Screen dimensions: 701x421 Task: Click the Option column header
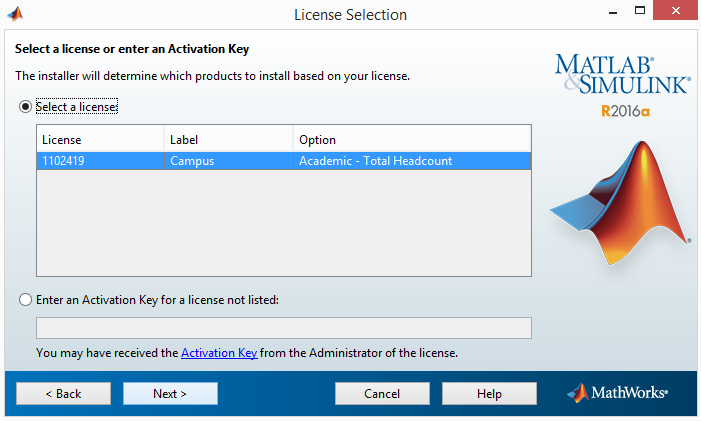pyautogui.click(x=410, y=139)
